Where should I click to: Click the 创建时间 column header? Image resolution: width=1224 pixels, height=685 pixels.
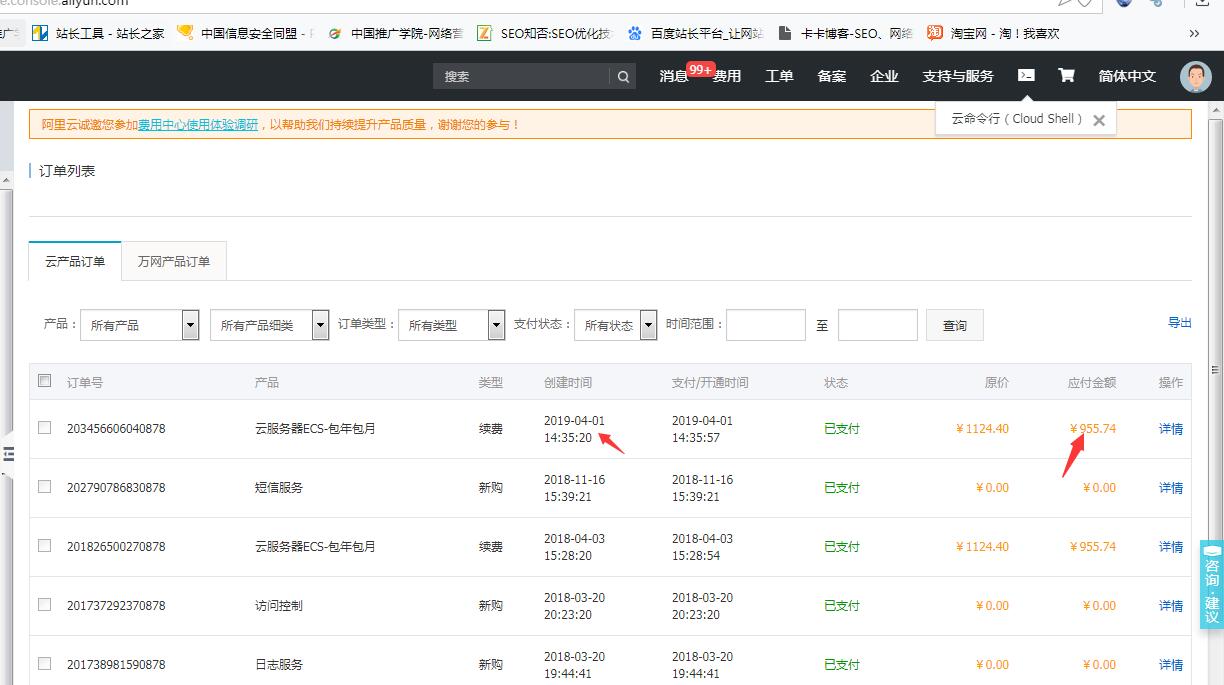(x=568, y=383)
